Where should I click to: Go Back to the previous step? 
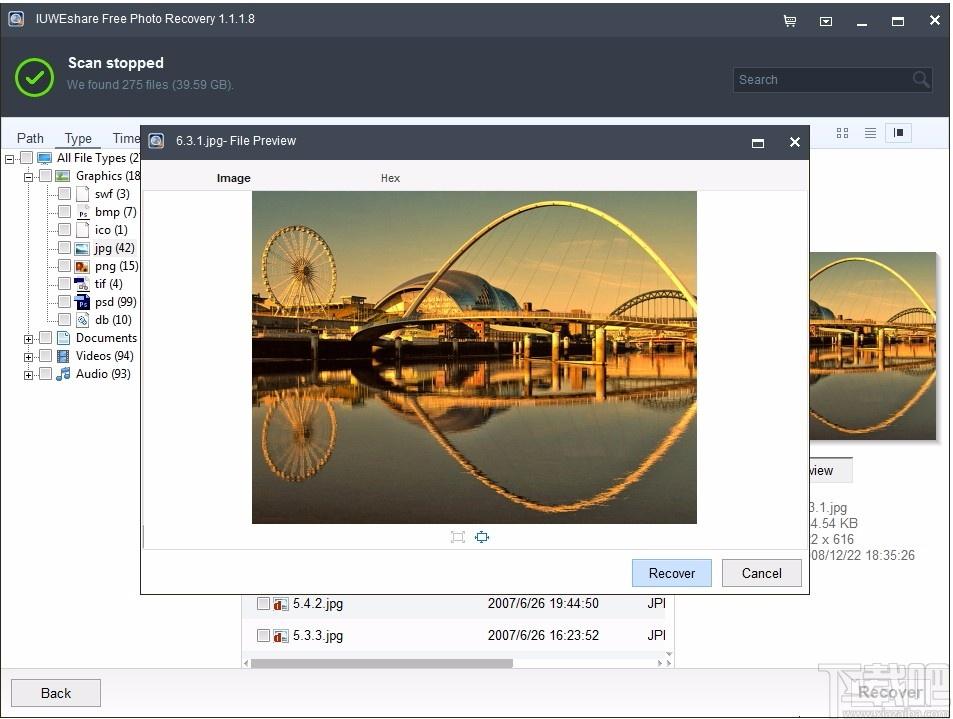click(x=56, y=693)
